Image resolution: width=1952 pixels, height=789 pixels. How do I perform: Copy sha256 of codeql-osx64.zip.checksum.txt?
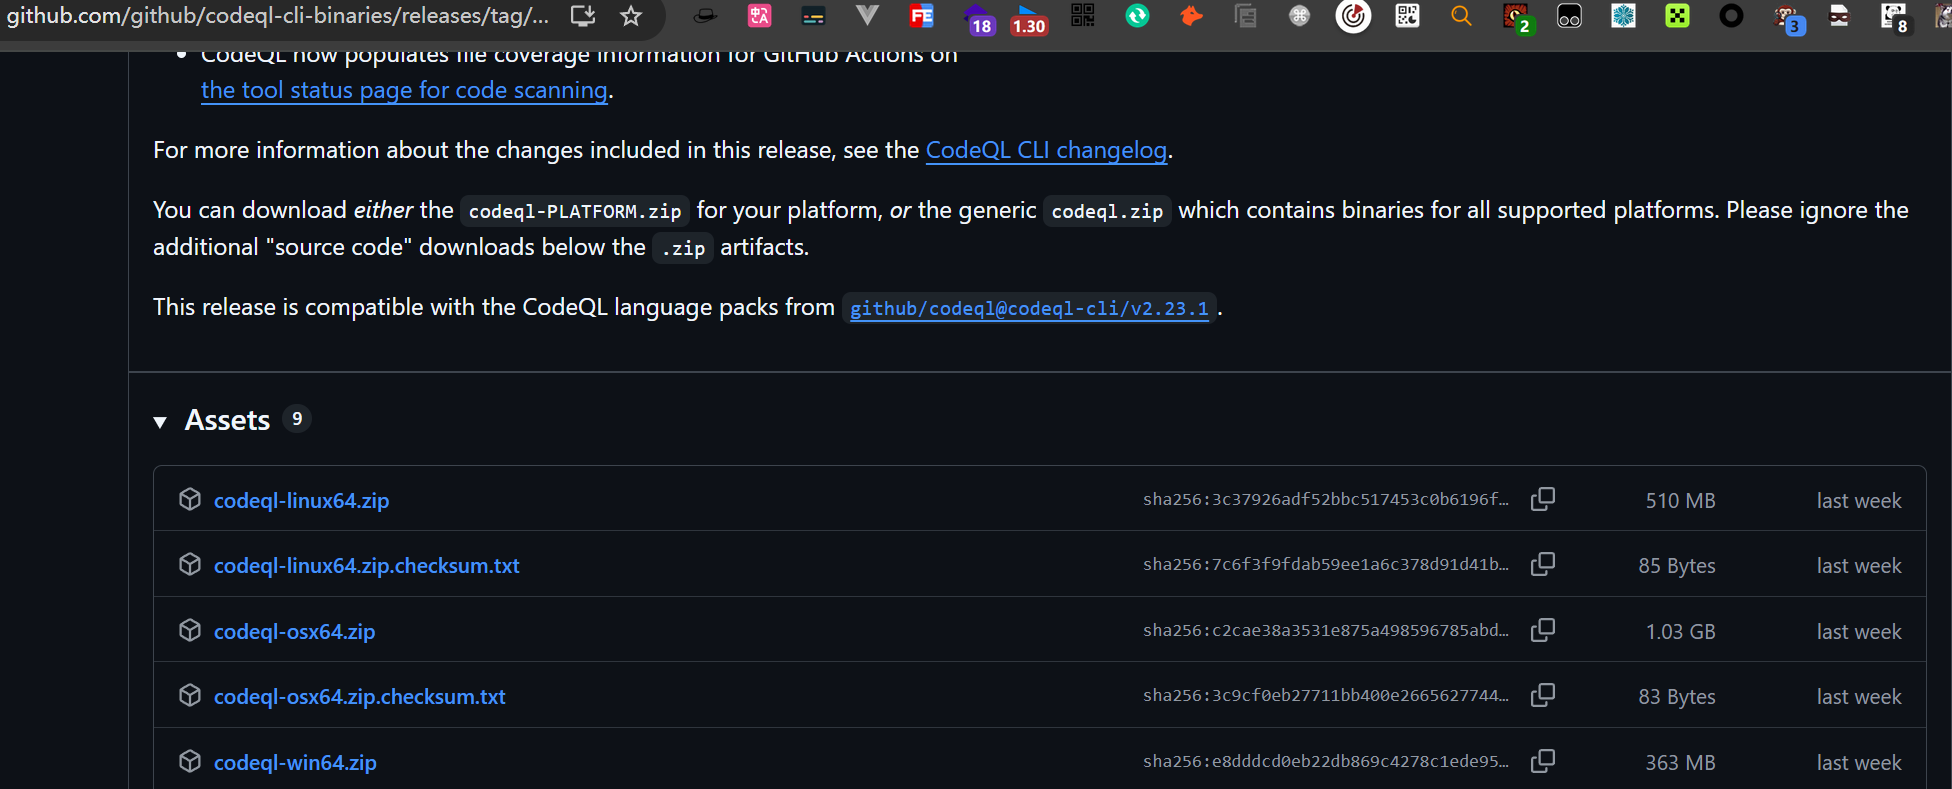(1543, 695)
